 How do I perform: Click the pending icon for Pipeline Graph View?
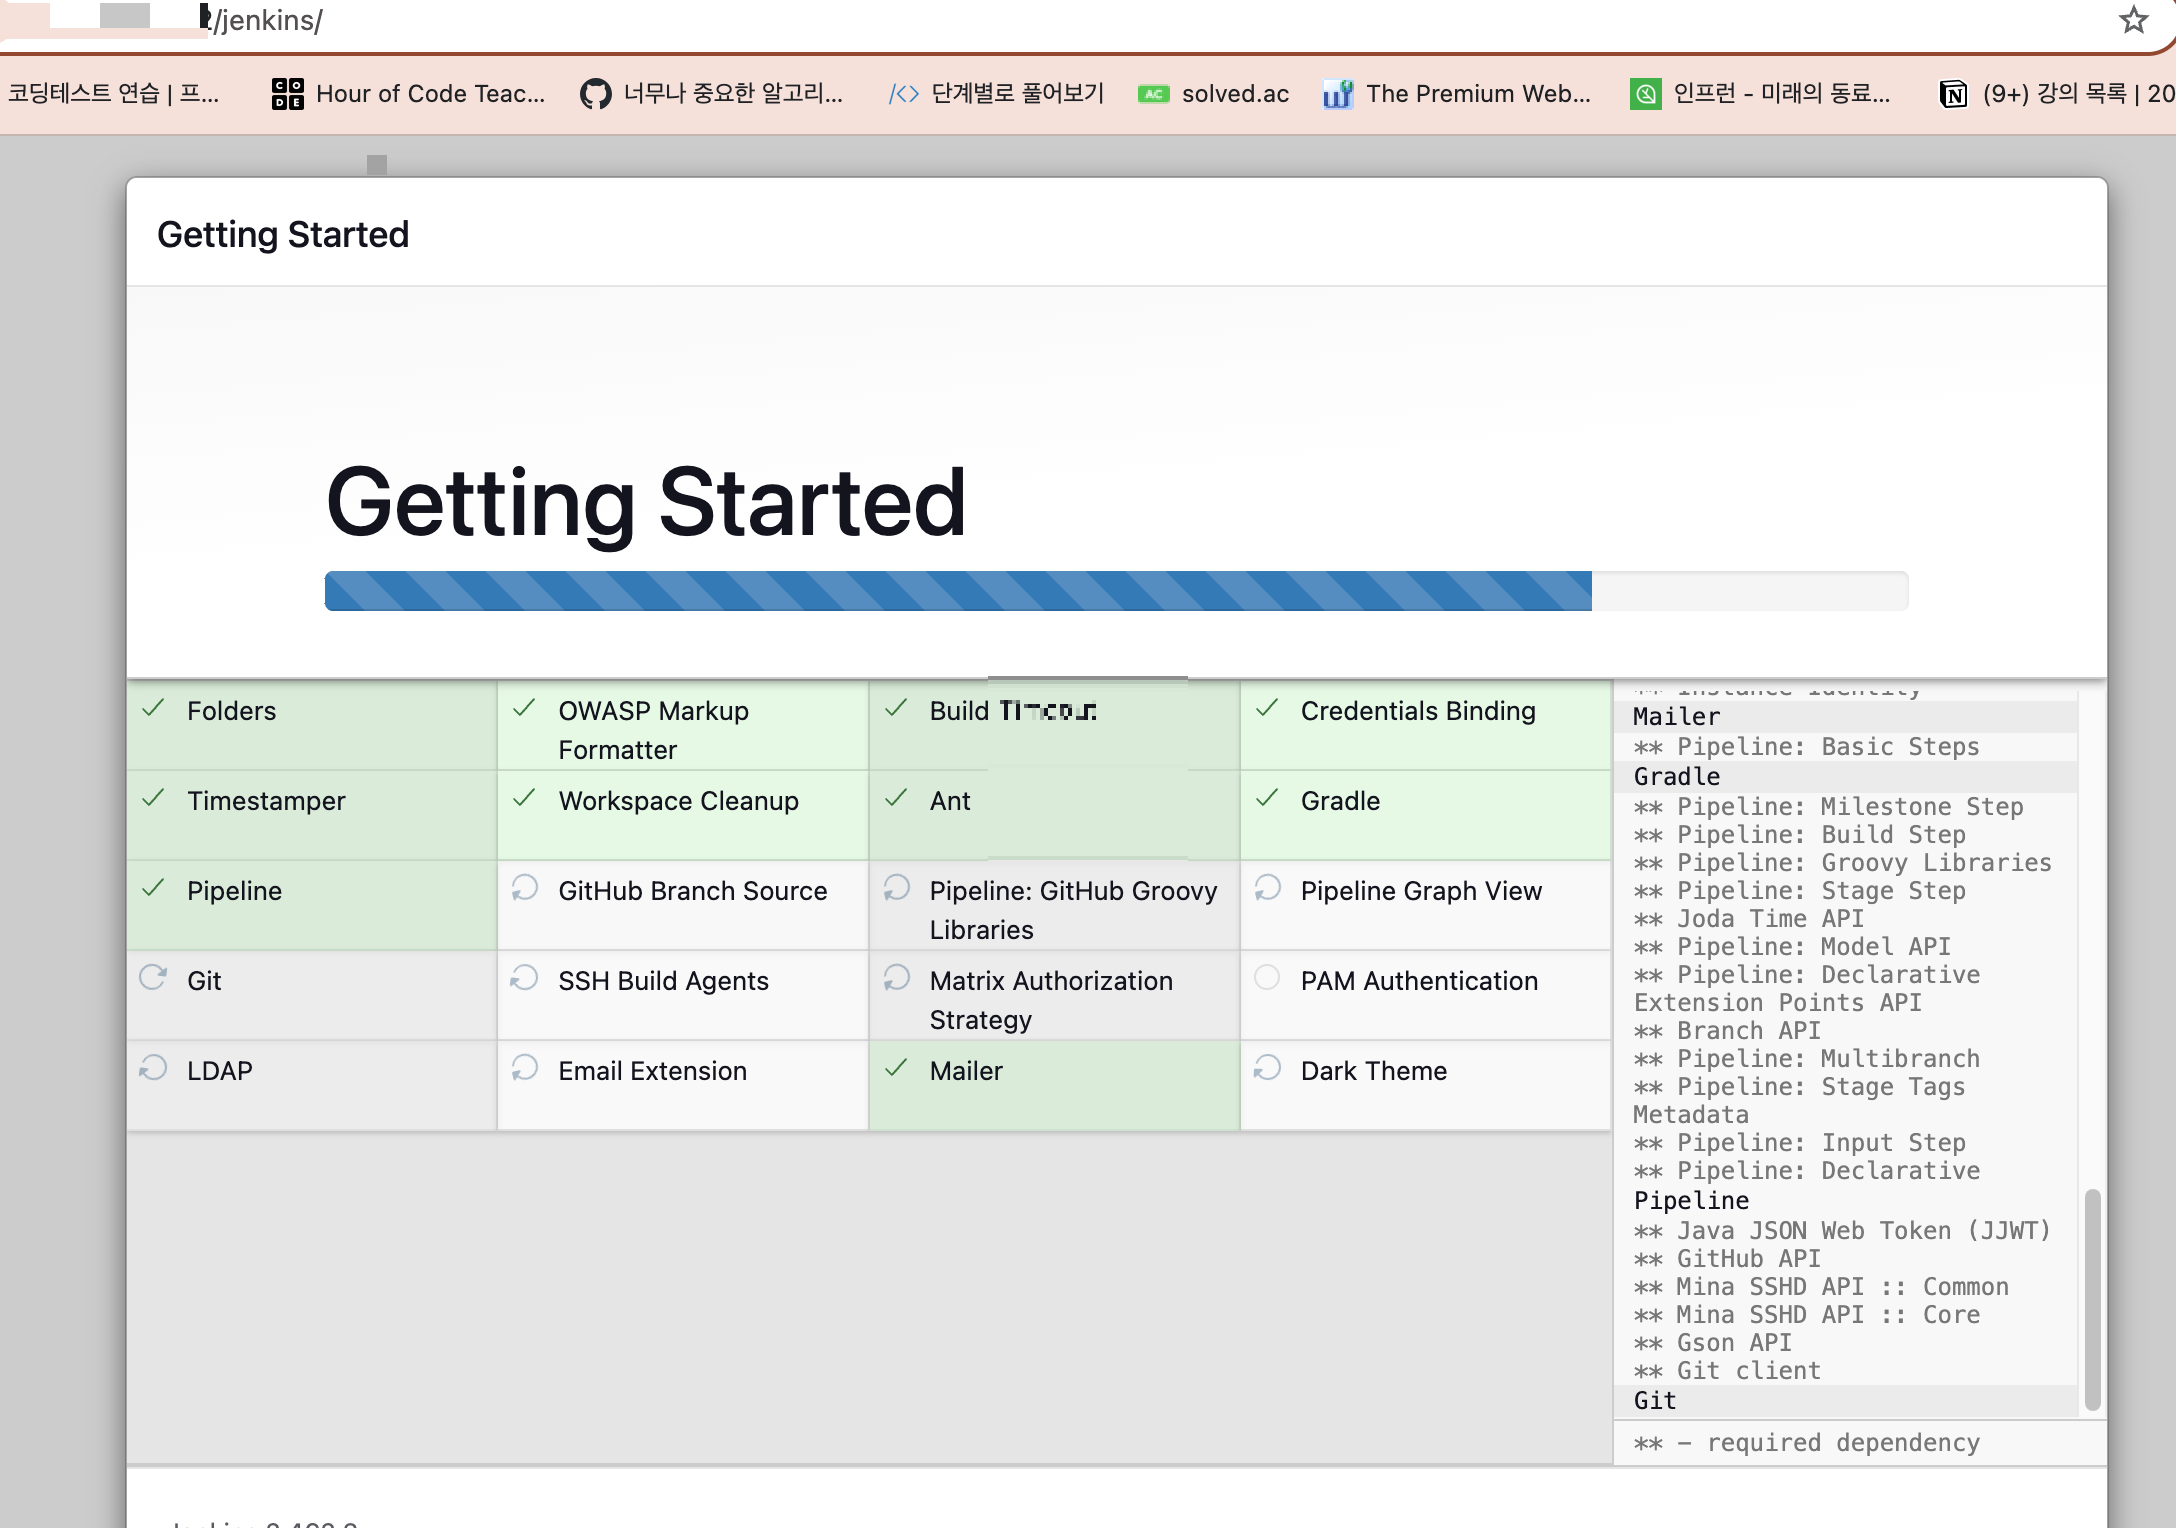(x=1267, y=887)
